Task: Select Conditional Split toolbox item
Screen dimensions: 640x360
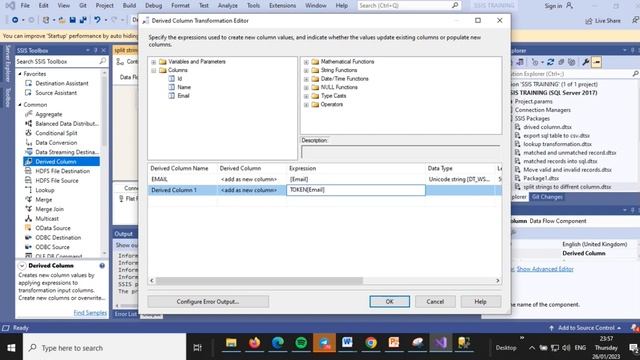Action: (51, 133)
